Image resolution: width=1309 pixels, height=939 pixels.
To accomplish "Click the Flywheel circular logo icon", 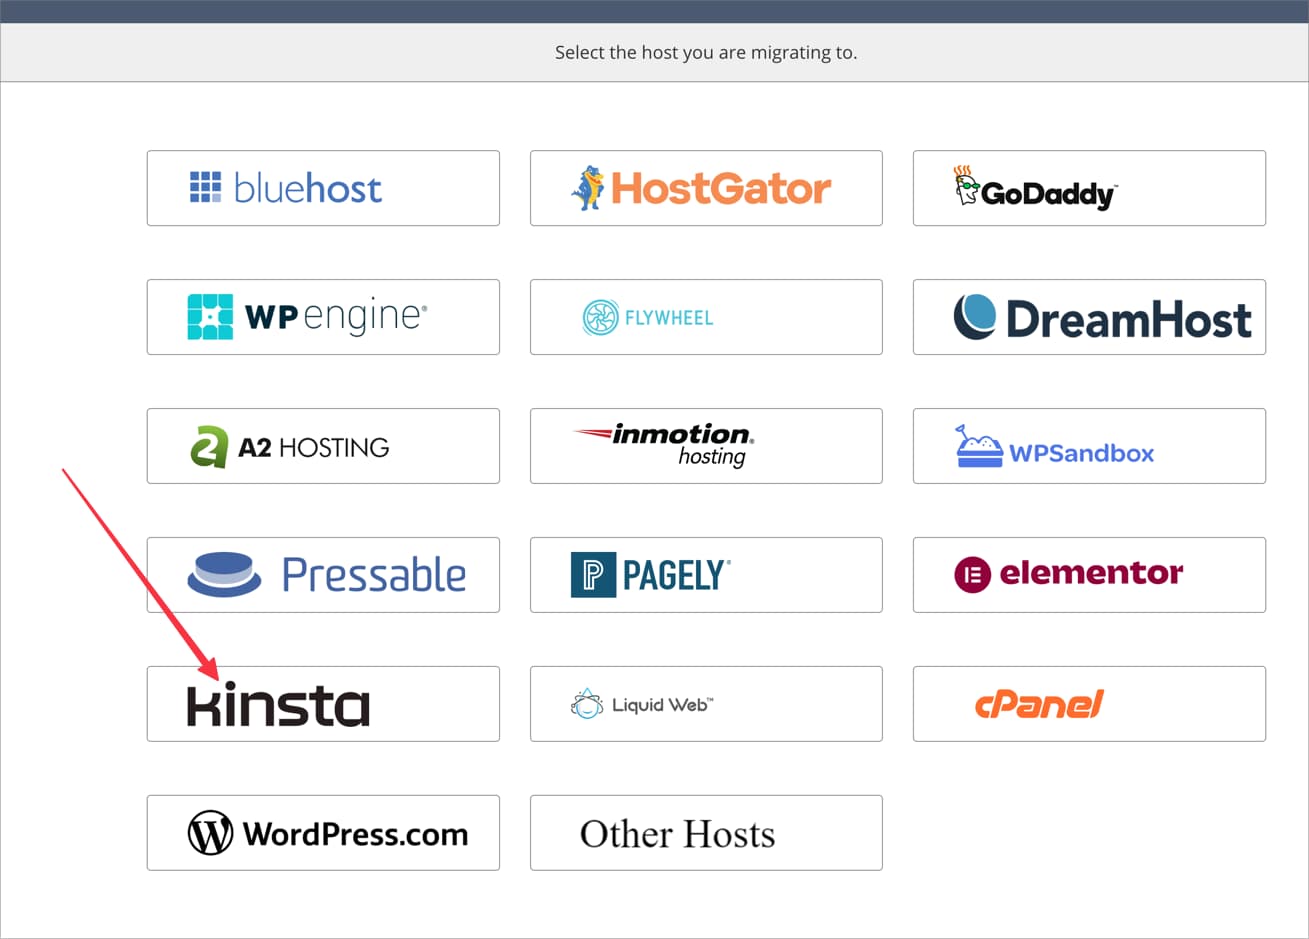I will tap(600, 318).
